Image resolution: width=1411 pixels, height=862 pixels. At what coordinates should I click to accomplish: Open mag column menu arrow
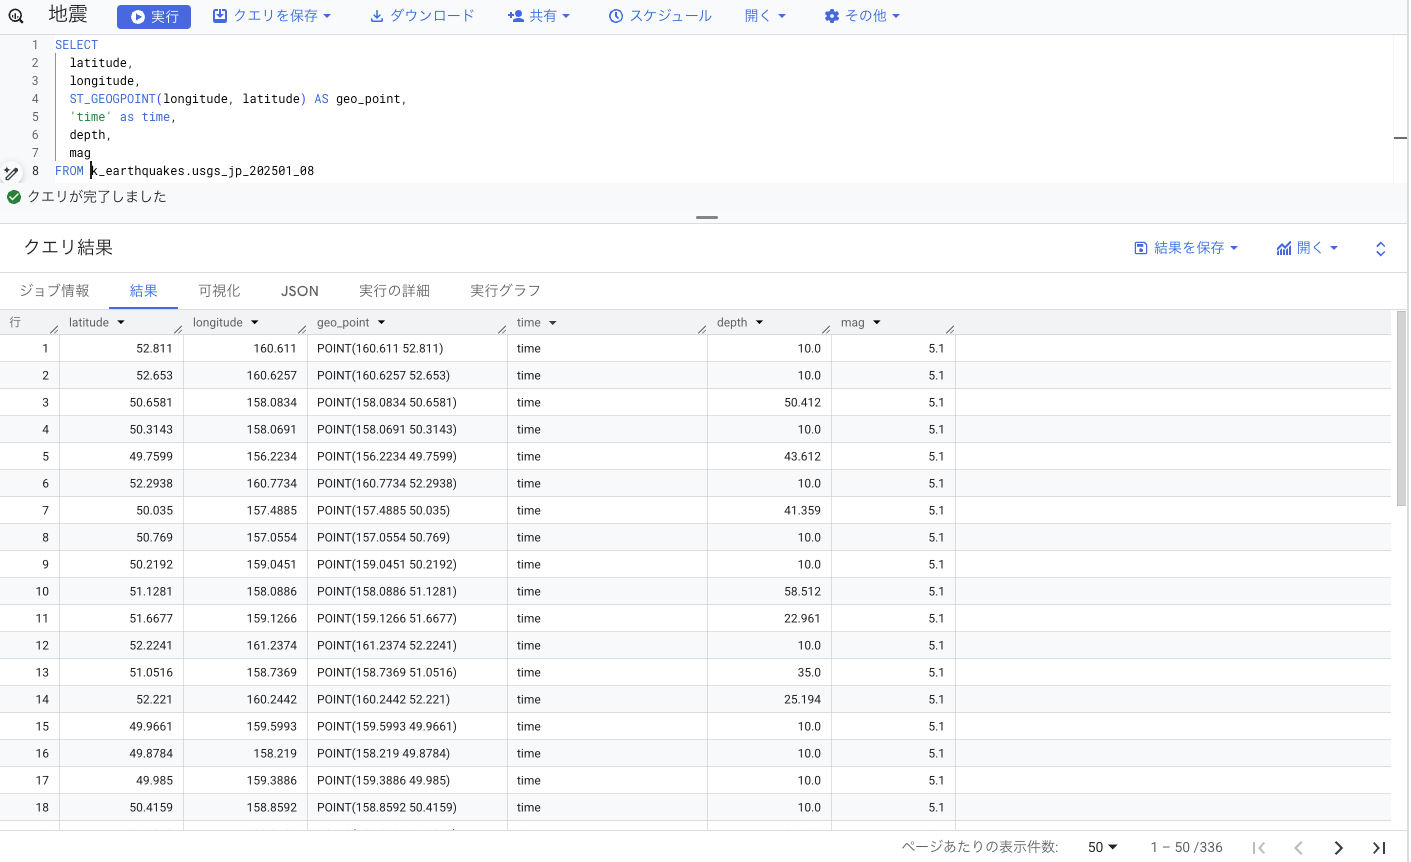pyautogui.click(x=877, y=323)
